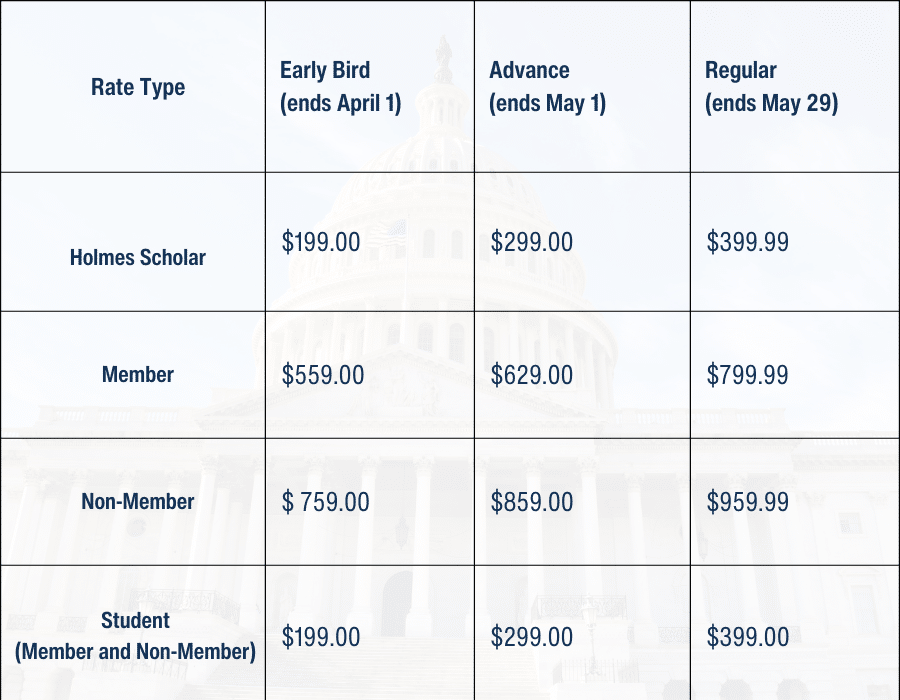Select Holmes Scholar advance price $299.00

pyautogui.click(x=532, y=242)
